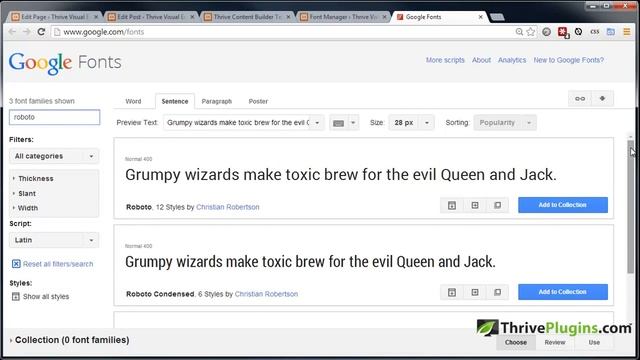Add Roboto Condensed to Collection

point(563,292)
